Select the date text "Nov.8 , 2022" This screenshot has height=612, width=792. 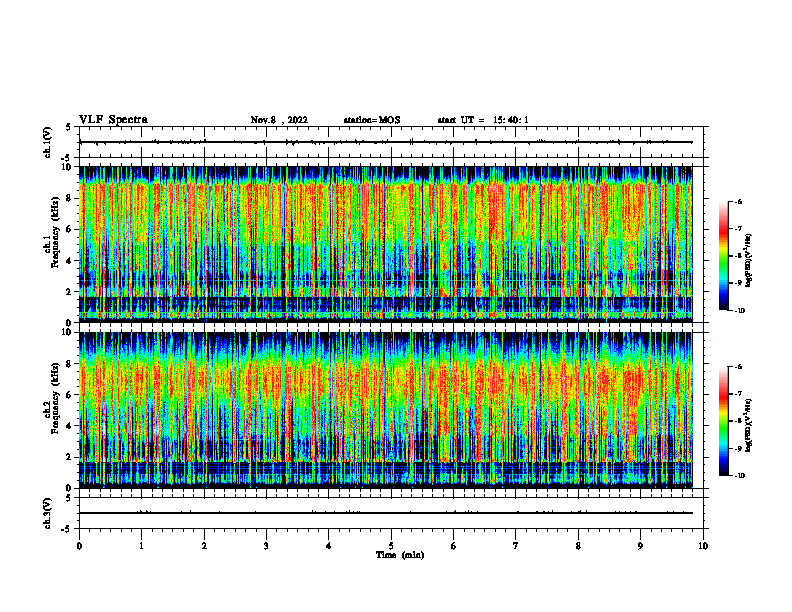[279, 120]
